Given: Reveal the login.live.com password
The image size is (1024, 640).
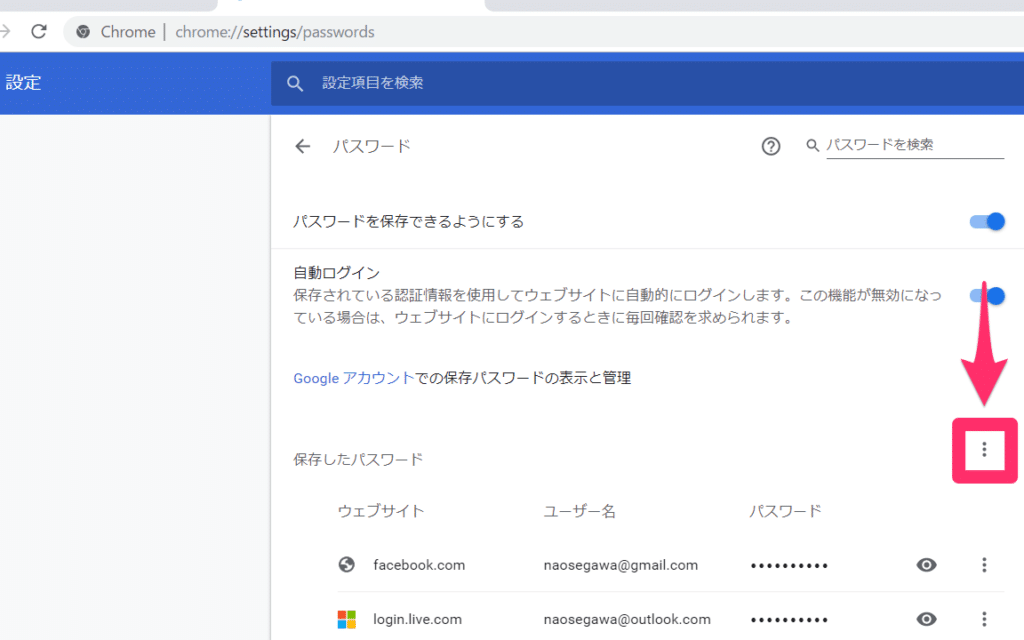Looking at the screenshot, I should pos(926,618).
